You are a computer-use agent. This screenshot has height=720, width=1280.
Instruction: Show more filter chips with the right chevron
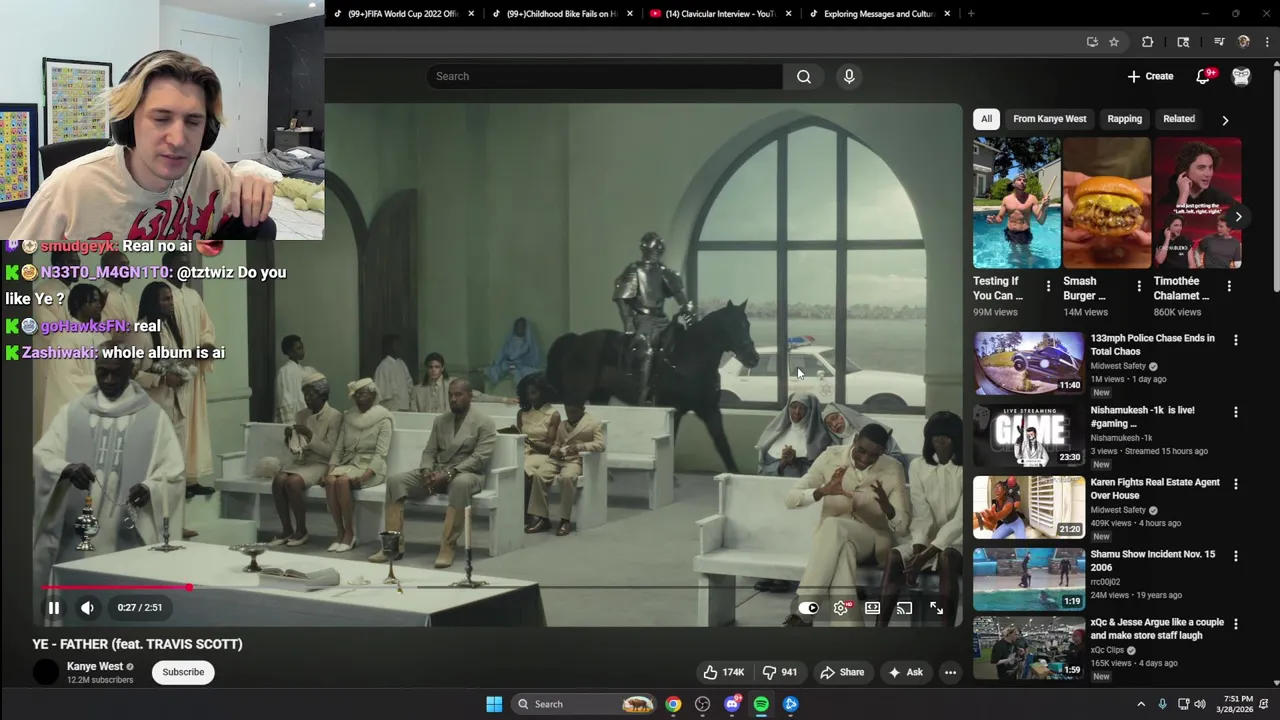[x=1225, y=120]
